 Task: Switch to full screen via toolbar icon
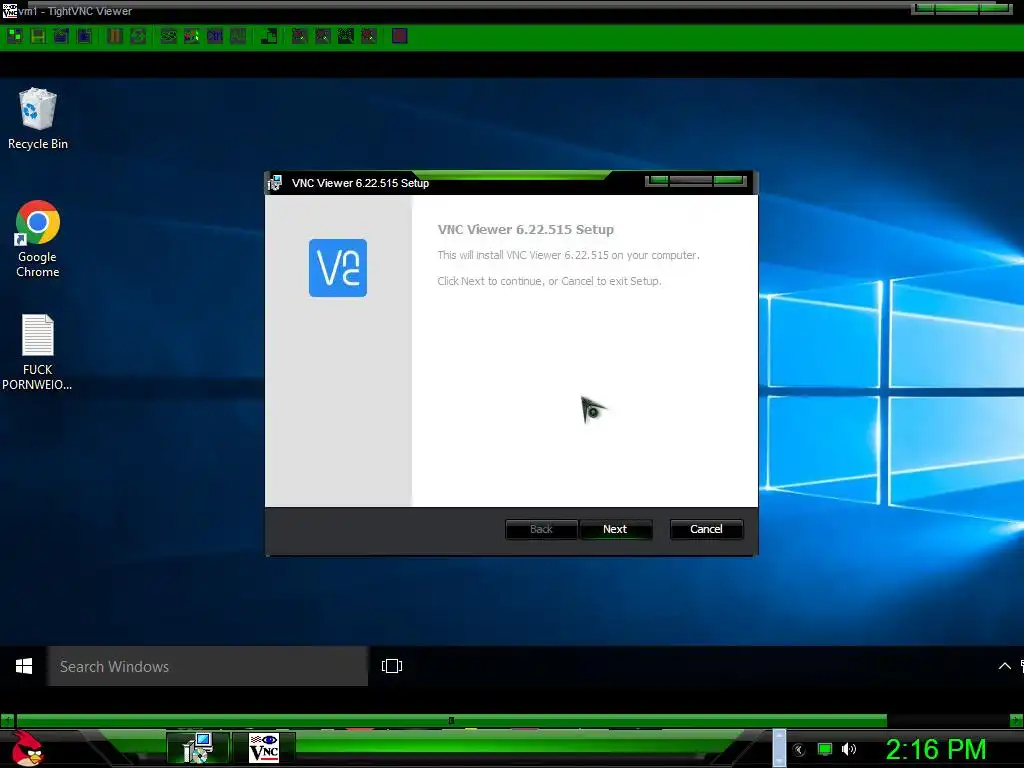(x=400, y=36)
